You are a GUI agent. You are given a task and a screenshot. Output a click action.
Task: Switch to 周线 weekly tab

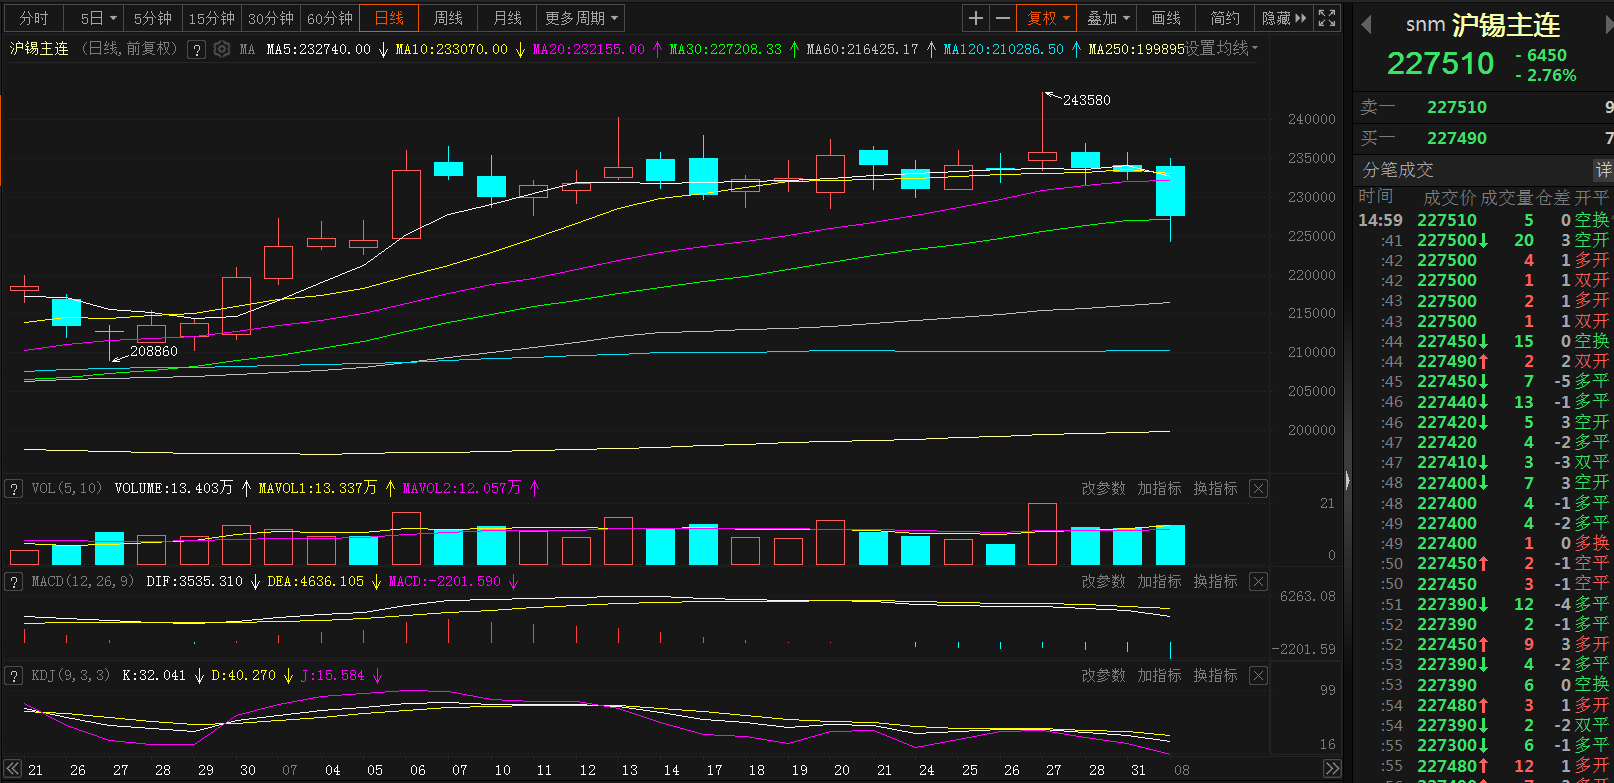(x=448, y=18)
